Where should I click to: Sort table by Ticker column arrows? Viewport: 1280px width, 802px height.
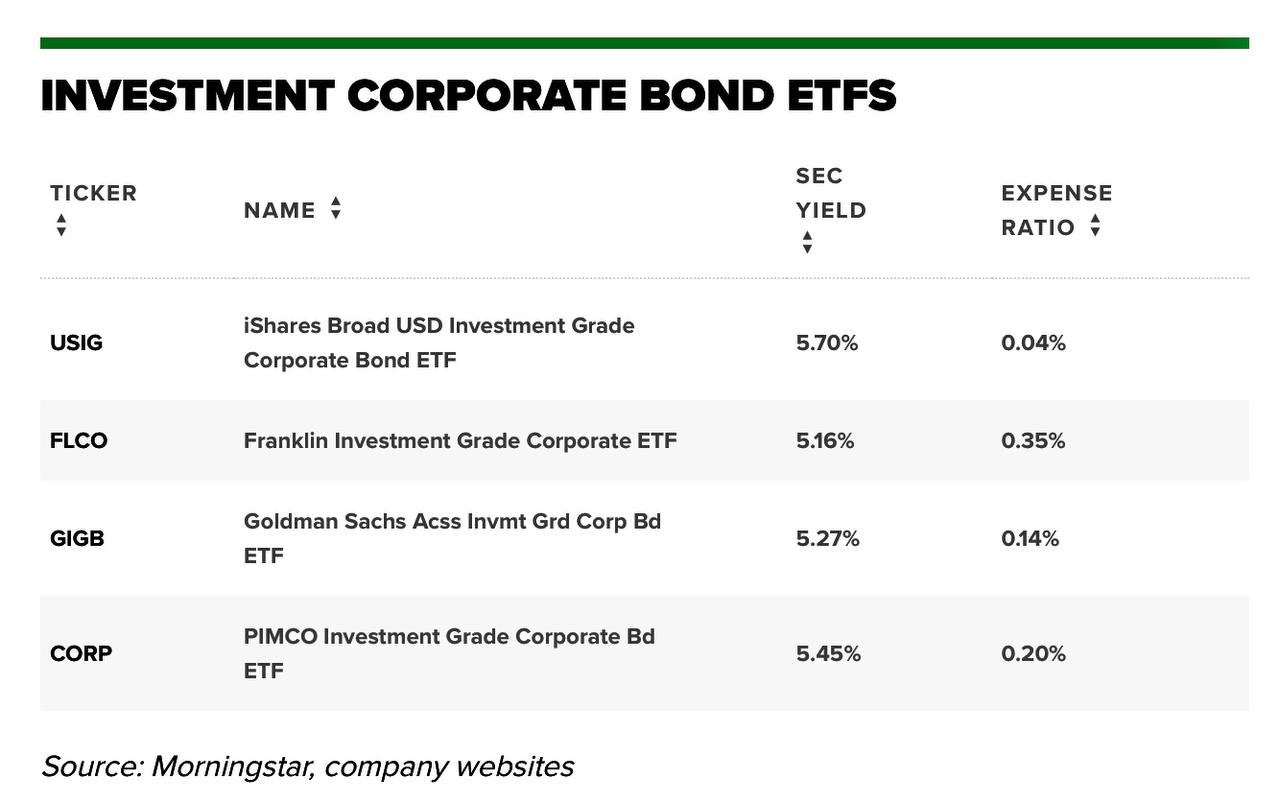click(61, 225)
